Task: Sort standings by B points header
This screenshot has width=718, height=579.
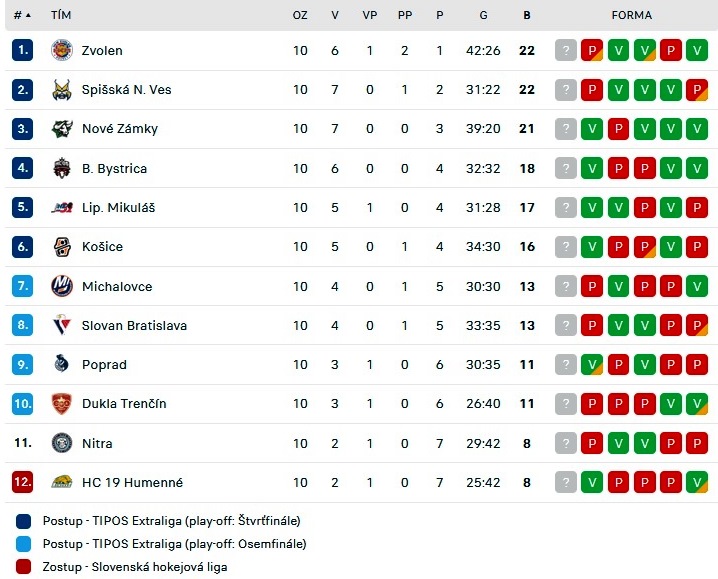Action: coord(527,15)
